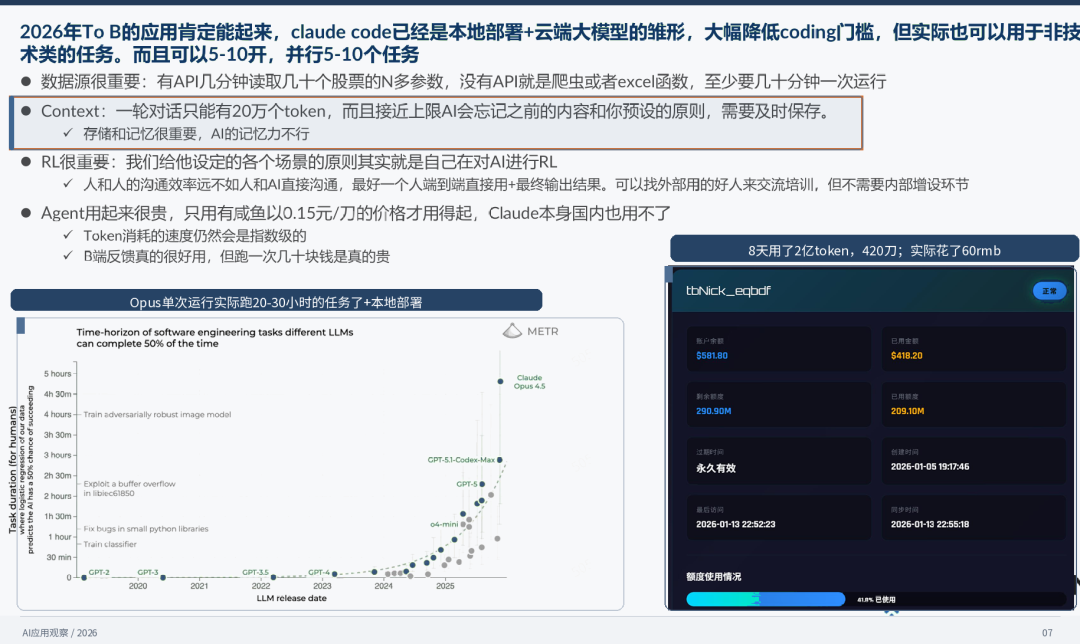Click the 2026-01-13 22:55:18 sync timestamp
The image size is (1080, 644).
(x=930, y=524)
